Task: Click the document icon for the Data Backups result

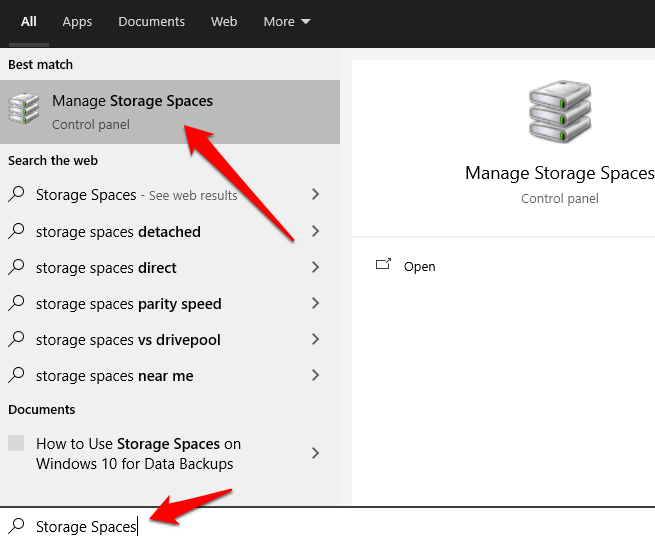Action: click(16, 443)
